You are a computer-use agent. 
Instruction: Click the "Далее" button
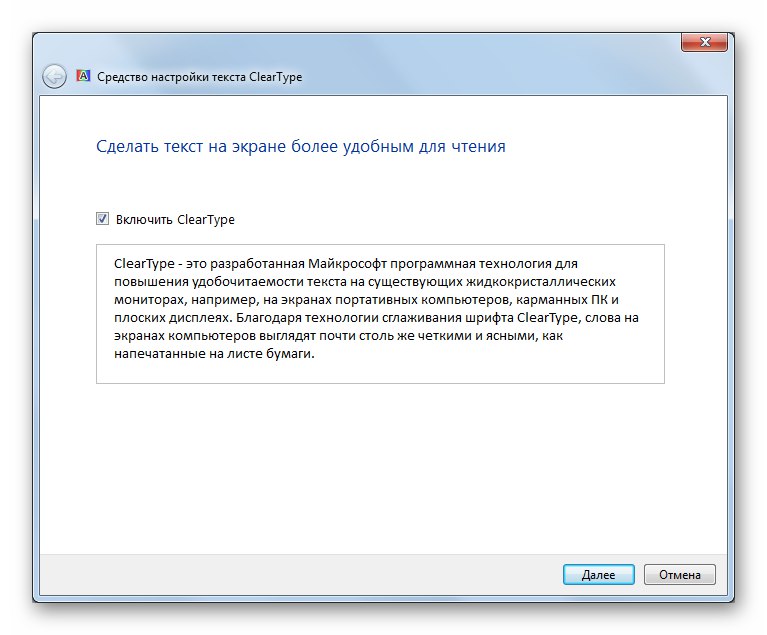(598, 574)
